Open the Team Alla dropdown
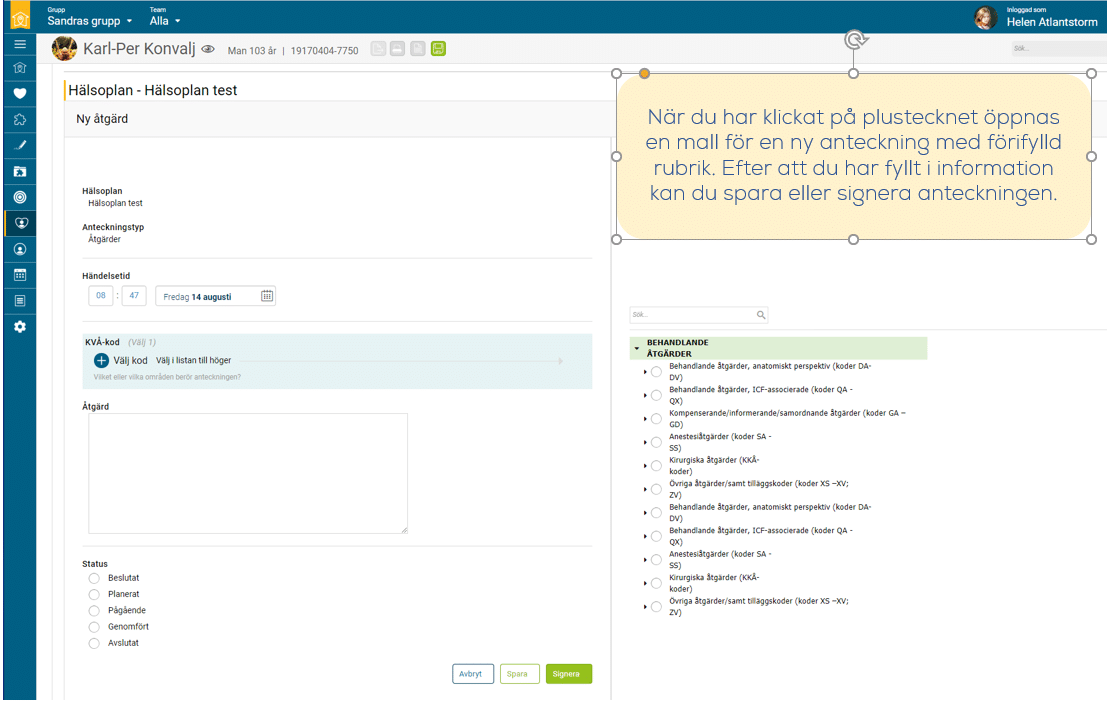The width and height of the screenshot is (1108, 707). (165, 21)
